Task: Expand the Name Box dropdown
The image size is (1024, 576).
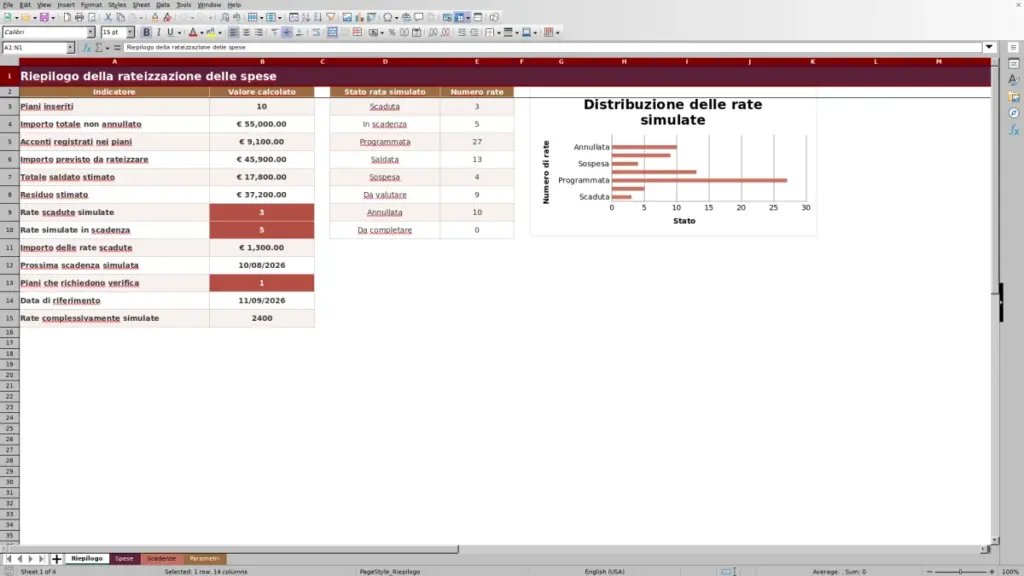Action: point(70,48)
